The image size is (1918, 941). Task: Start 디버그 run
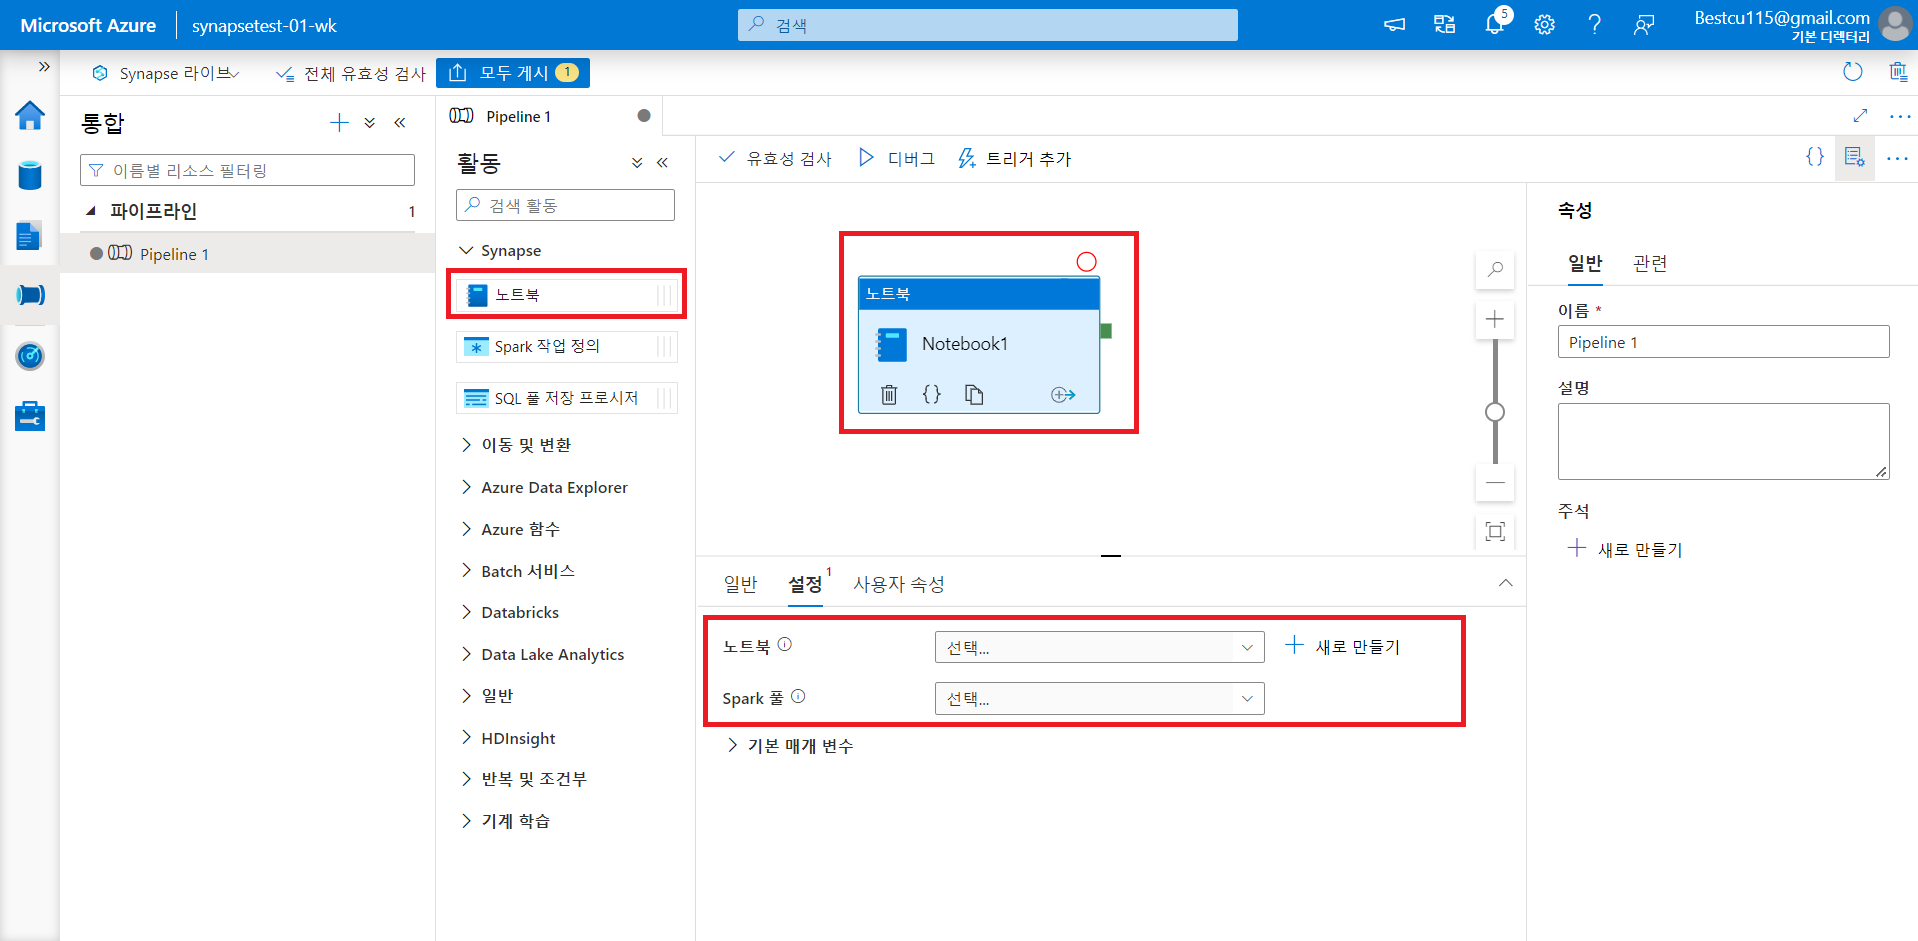896,158
